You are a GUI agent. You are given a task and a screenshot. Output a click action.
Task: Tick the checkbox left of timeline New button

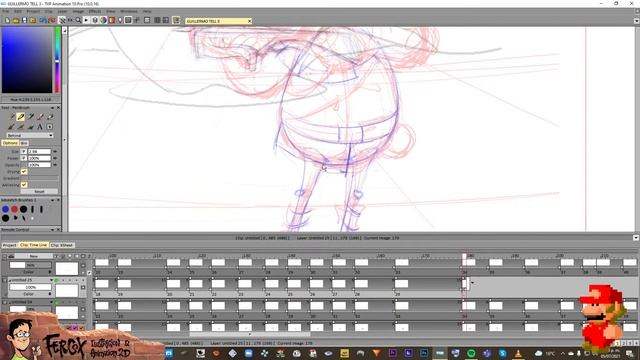tap(4, 256)
